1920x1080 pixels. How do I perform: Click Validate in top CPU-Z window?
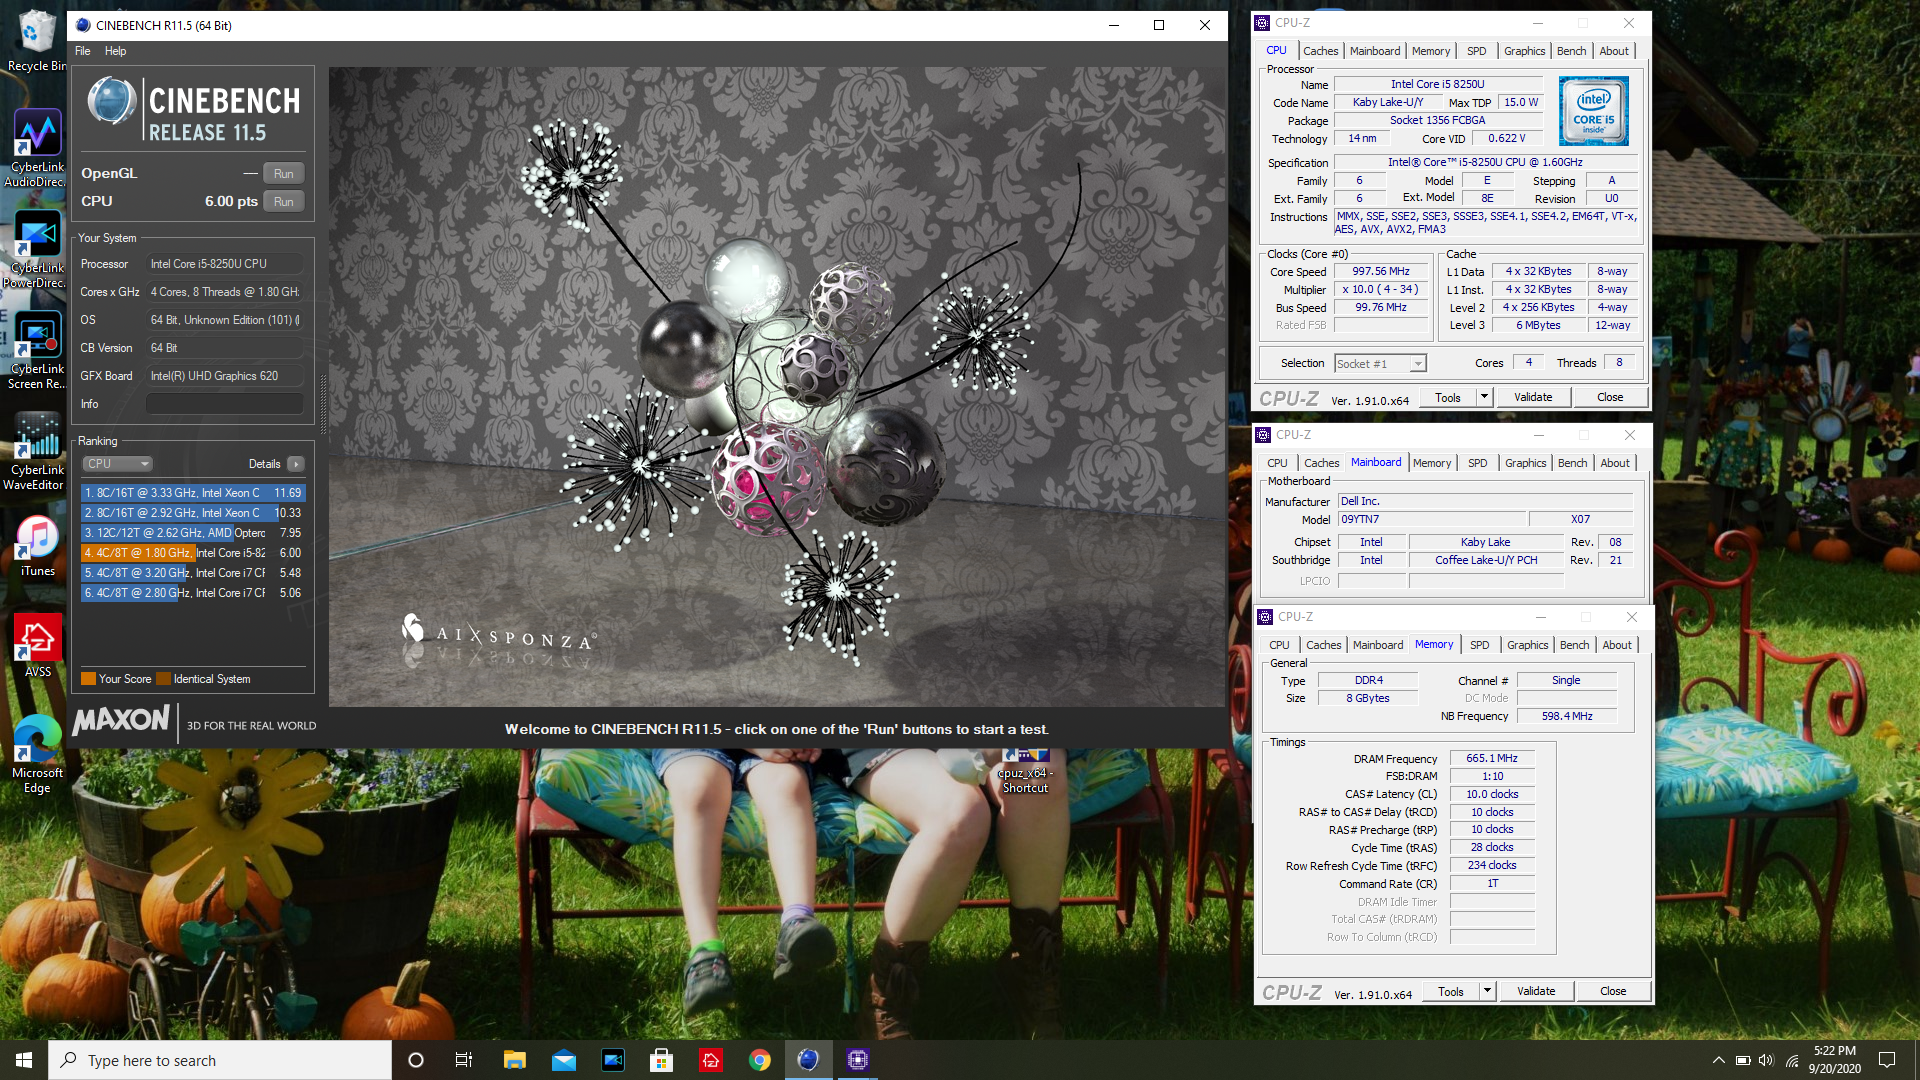pos(1533,397)
